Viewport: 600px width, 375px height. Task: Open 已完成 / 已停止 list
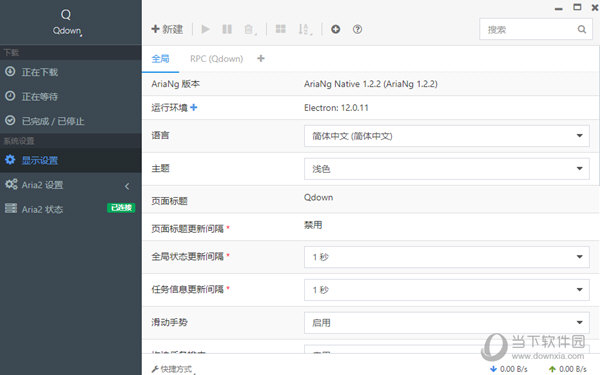pos(71,121)
